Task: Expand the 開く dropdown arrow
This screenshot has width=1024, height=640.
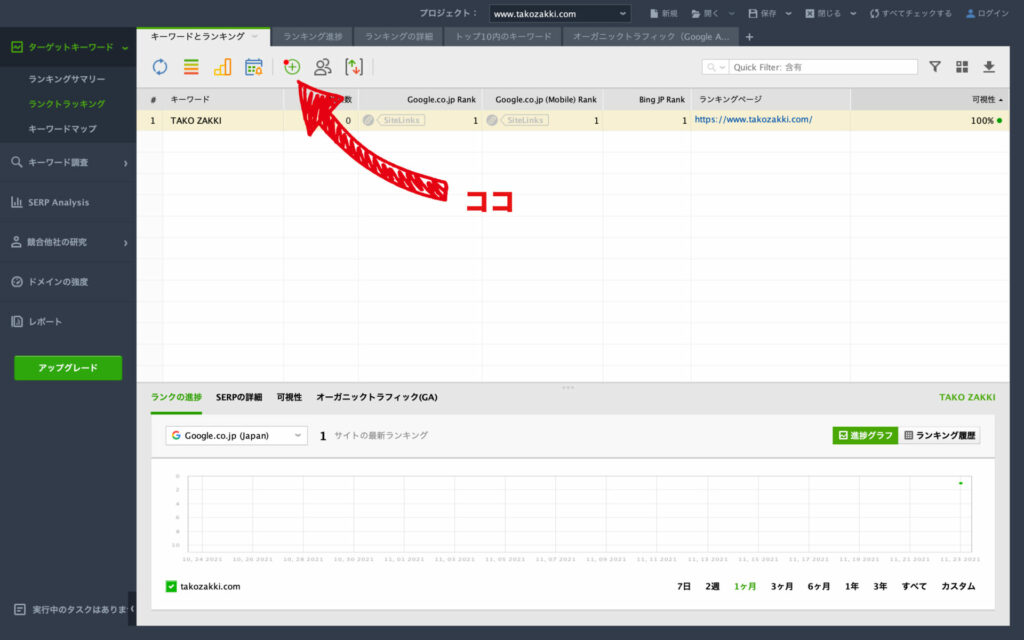Action: (x=731, y=14)
